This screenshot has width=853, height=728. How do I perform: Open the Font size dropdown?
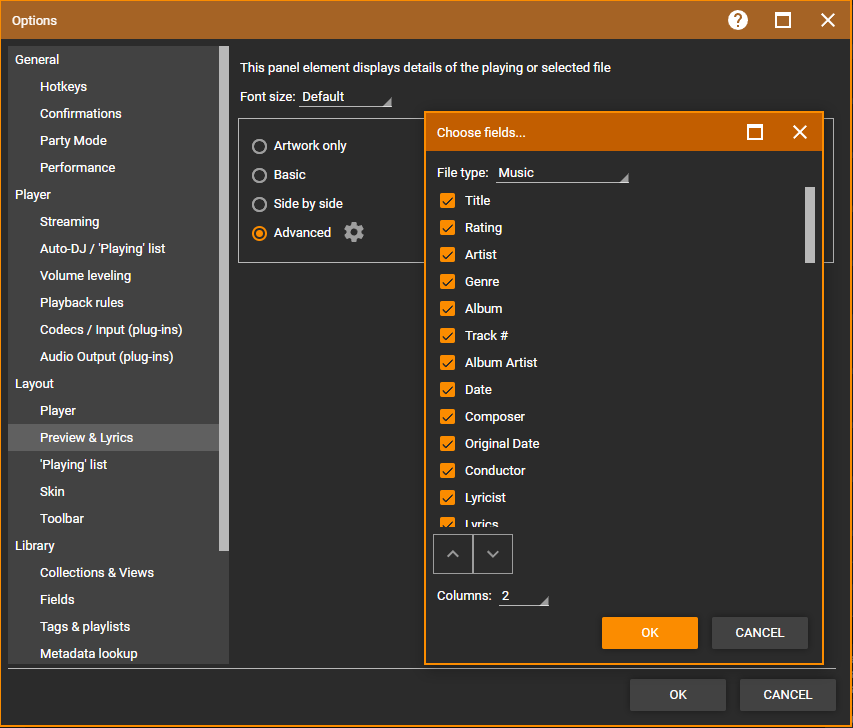tap(345, 97)
